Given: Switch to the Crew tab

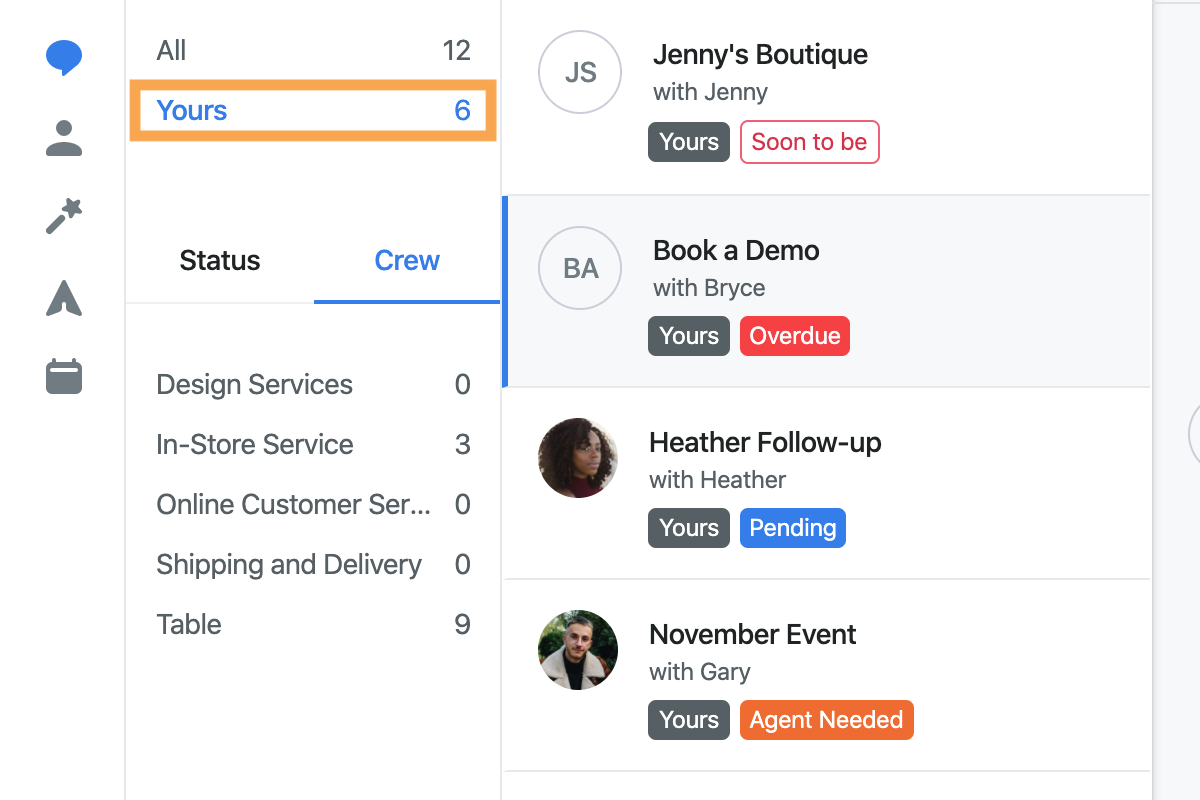Looking at the screenshot, I should [407, 261].
